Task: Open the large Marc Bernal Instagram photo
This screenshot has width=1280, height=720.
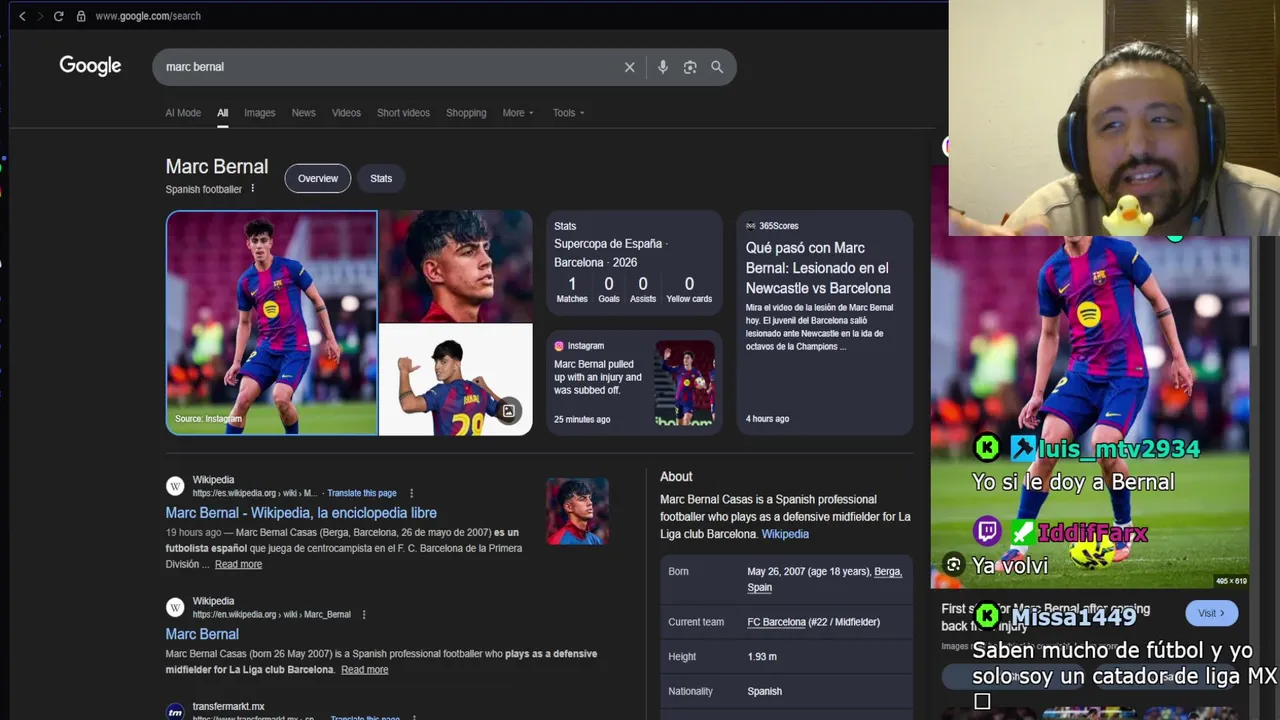Action: point(272,323)
